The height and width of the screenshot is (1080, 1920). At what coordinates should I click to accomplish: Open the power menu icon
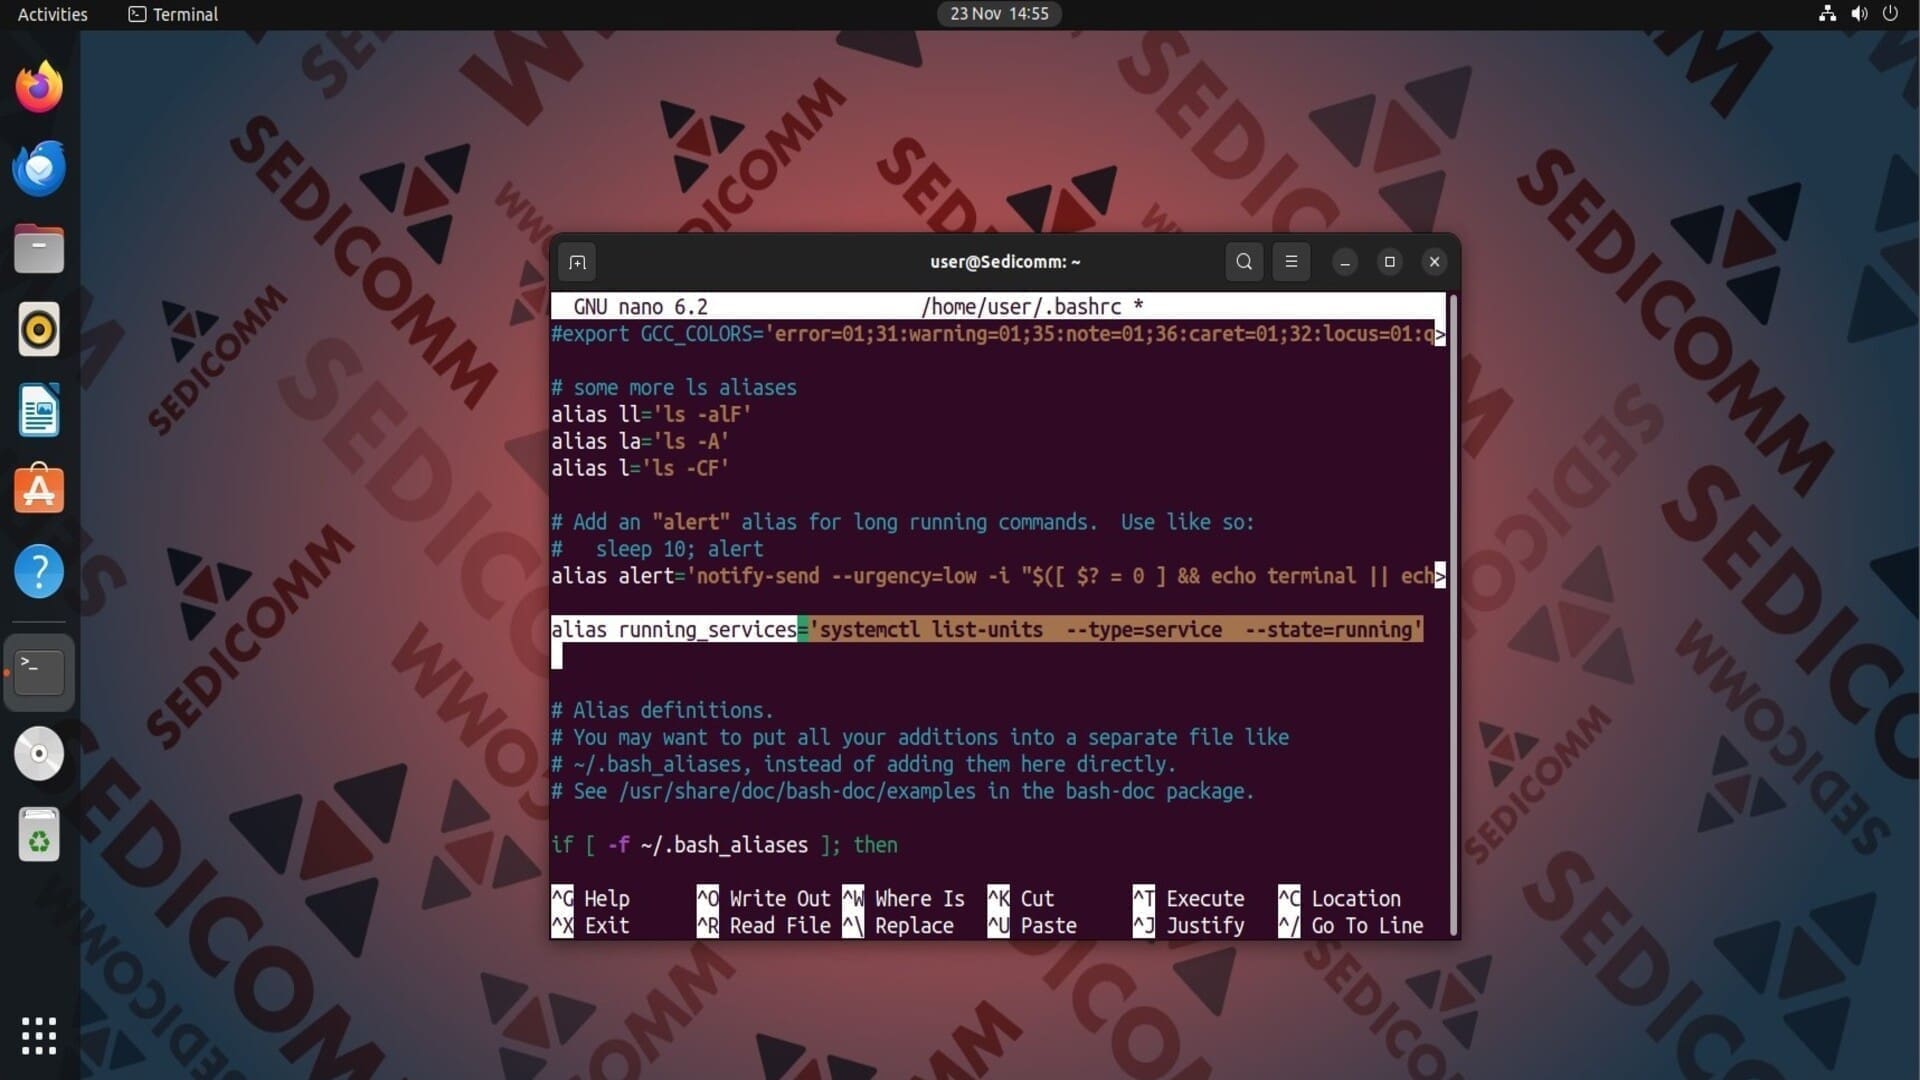point(1890,14)
